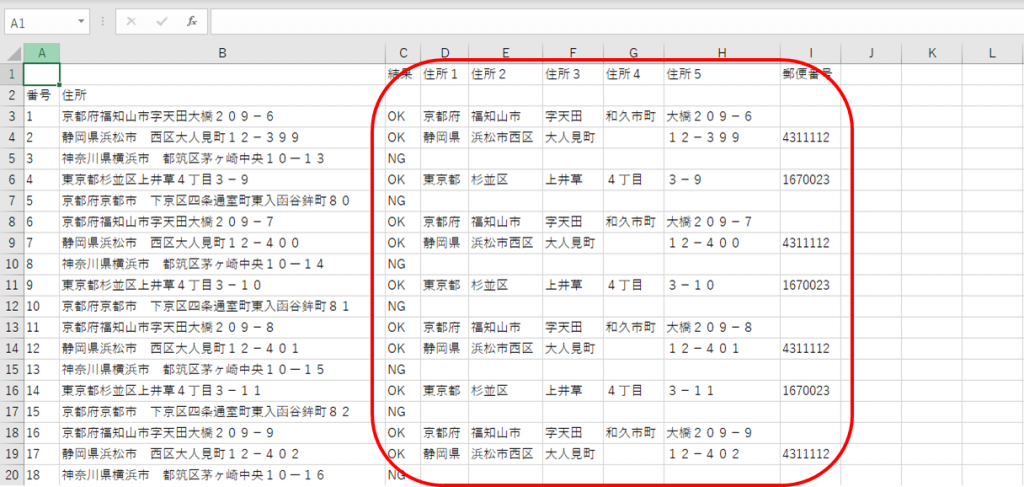Select row 20 header
This screenshot has height=487, width=1024.
pos(12,475)
